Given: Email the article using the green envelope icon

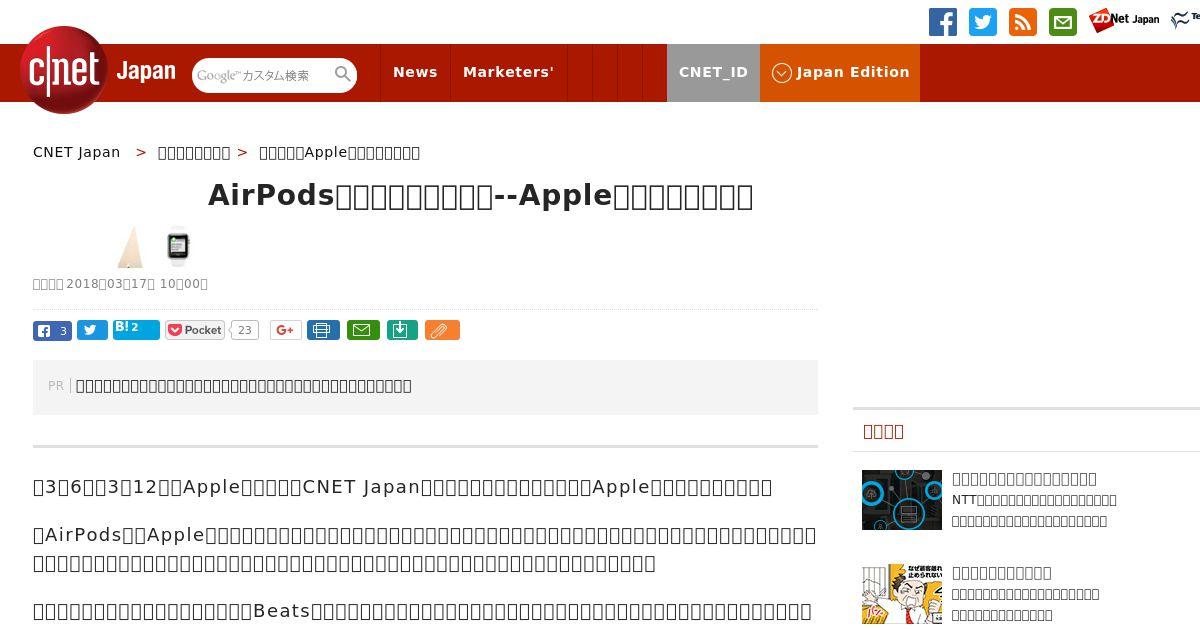Looking at the screenshot, I should tap(363, 330).
